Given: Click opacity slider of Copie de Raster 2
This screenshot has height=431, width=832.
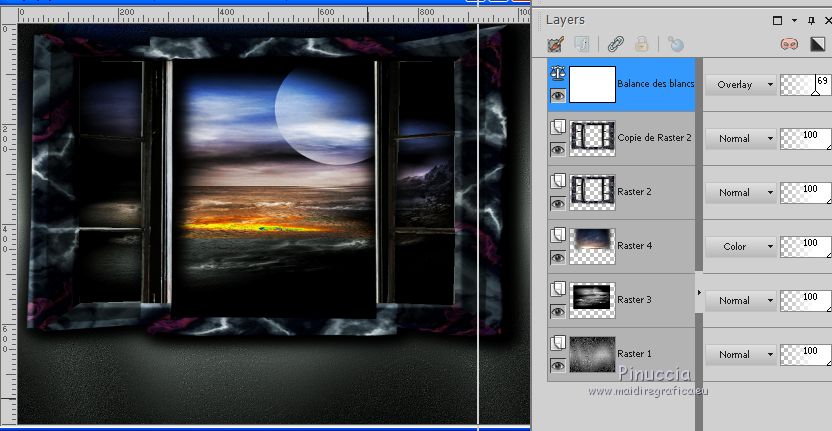Looking at the screenshot, I should pyautogui.click(x=805, y=139).
